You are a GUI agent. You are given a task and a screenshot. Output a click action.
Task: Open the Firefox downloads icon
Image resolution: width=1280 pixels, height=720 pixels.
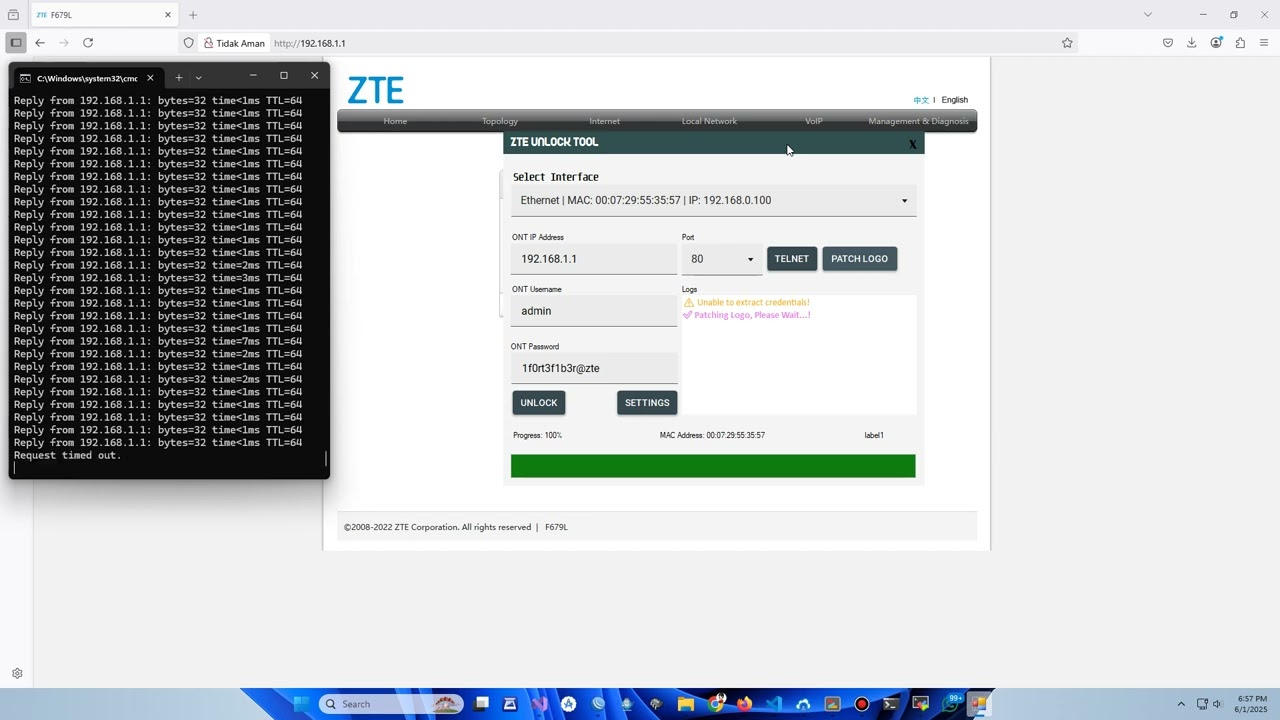(1192, 43)
